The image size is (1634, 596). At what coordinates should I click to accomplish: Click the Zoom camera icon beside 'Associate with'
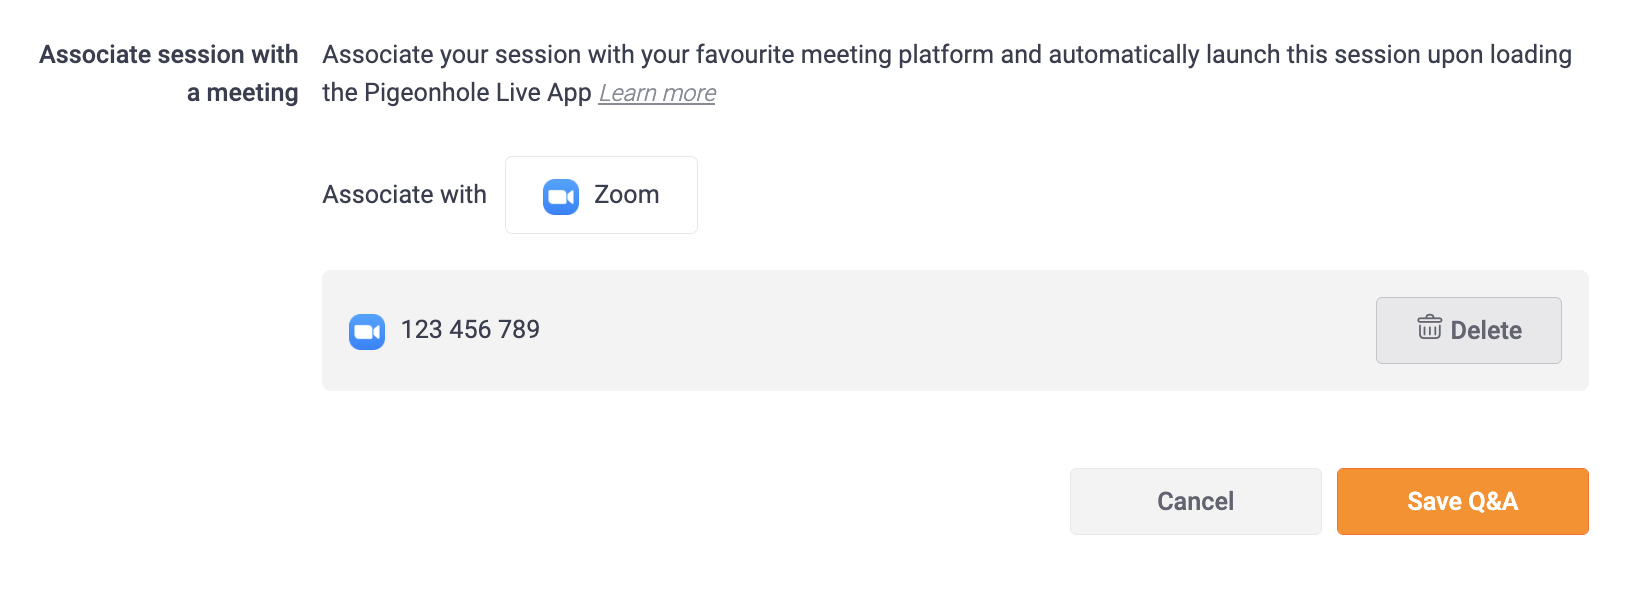561,196
